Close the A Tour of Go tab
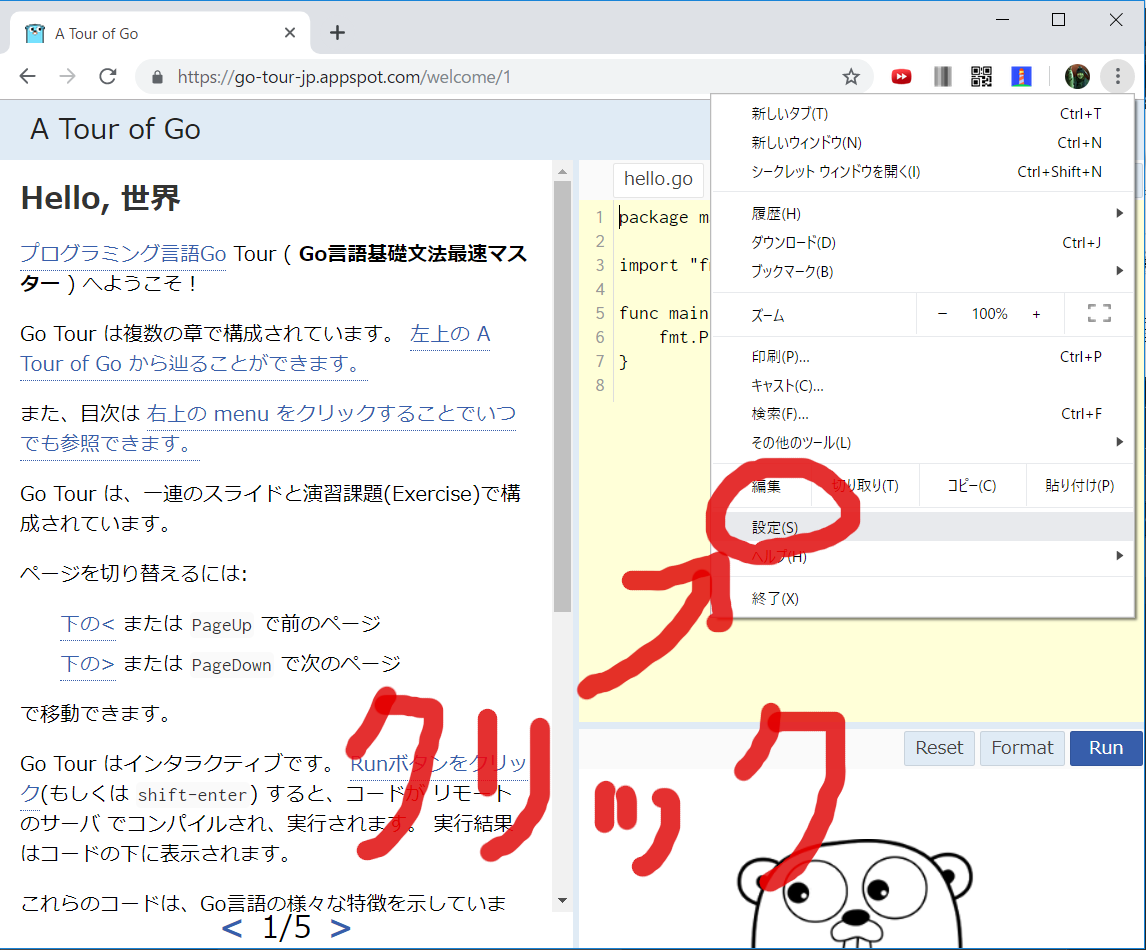The height and width of the screenshot is (950, 1146). point(289,33)
